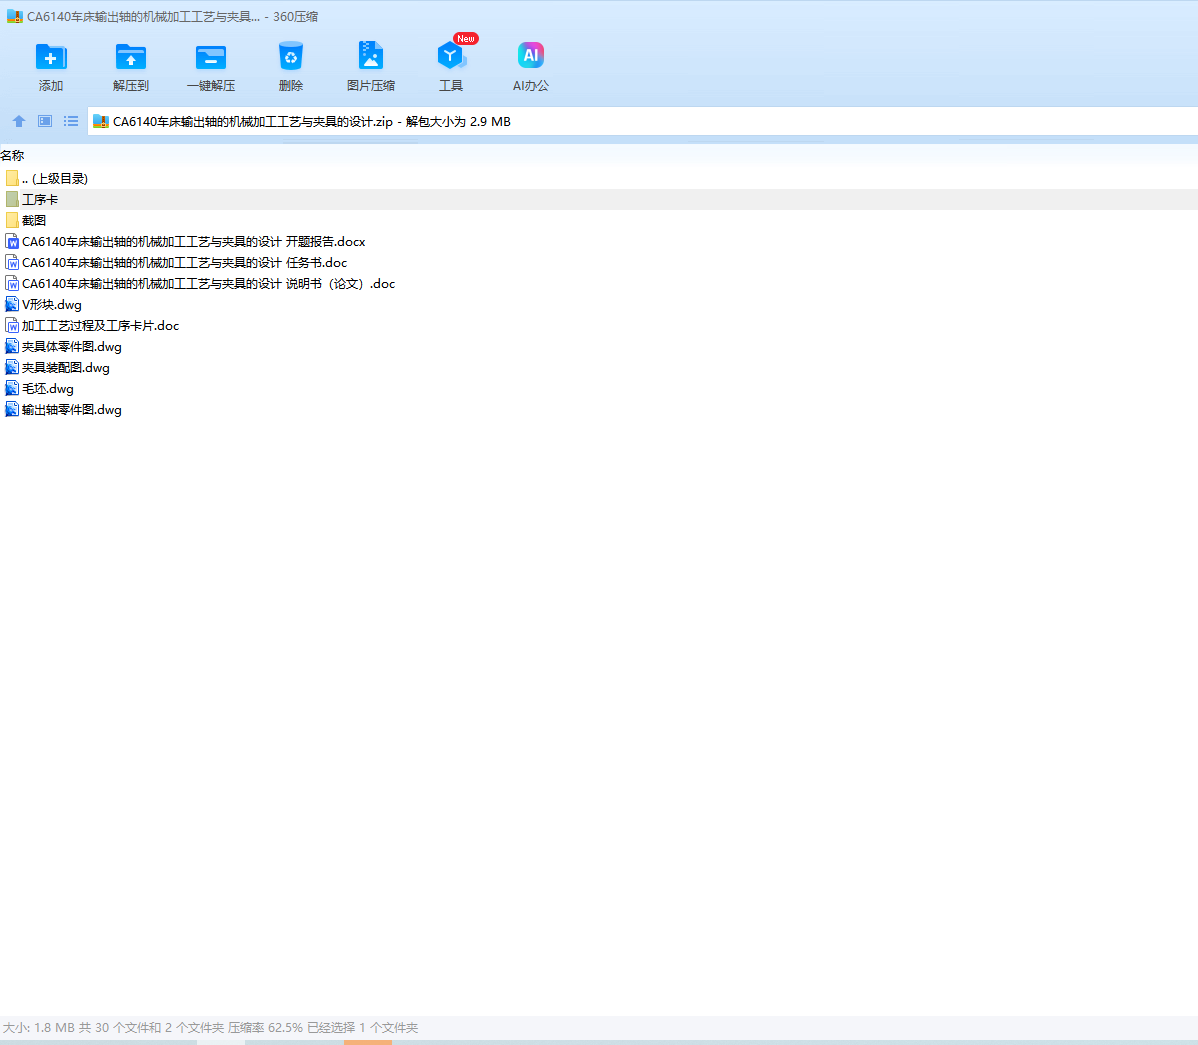This screenshot has width=1198, height=1045.
Task: Select the 夹具装配图.dwg file name
Action: click(x=66, y=367)
